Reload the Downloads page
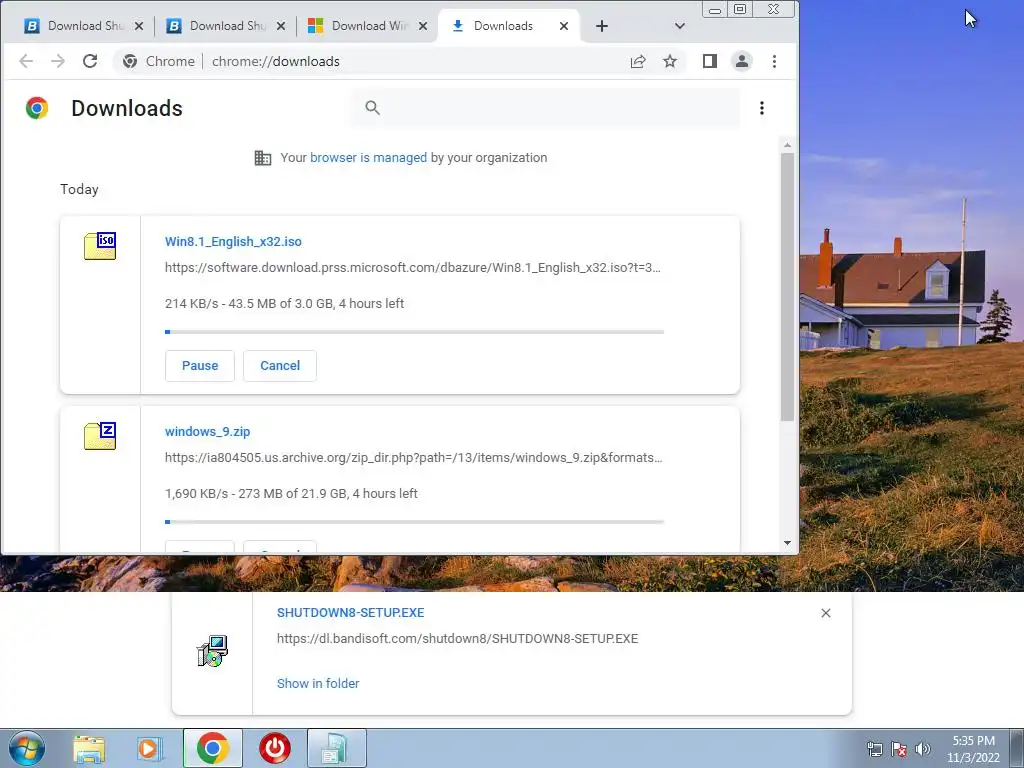The height and width of the screenshot is (768, 1024). [90, 61]
